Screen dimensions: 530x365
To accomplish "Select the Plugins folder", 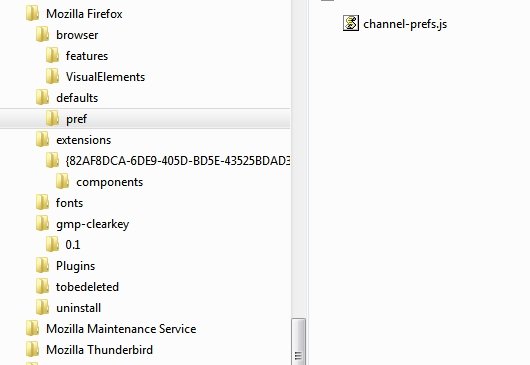I will tap(75, 266).
